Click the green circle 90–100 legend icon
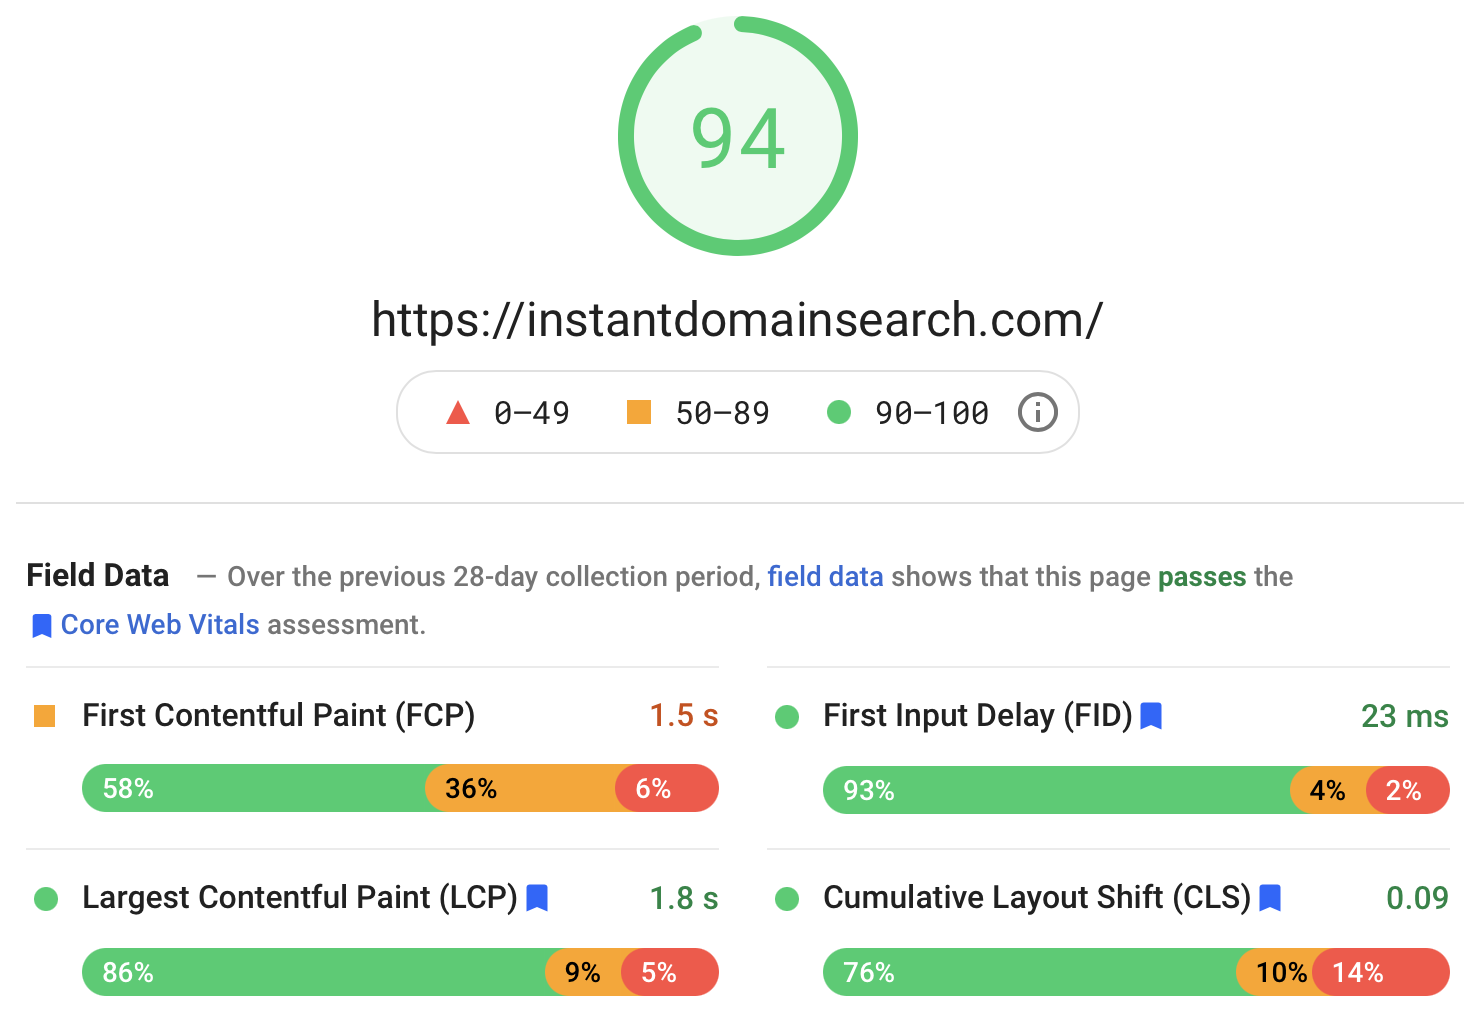 click(839, 412)
